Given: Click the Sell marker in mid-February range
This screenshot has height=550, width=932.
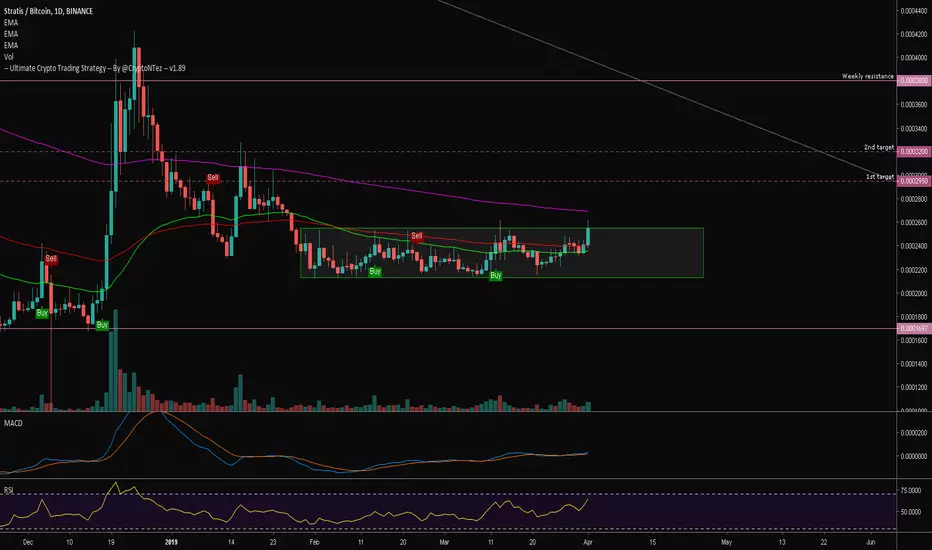Looking at the screenshot, I should (x=417, y=236).
